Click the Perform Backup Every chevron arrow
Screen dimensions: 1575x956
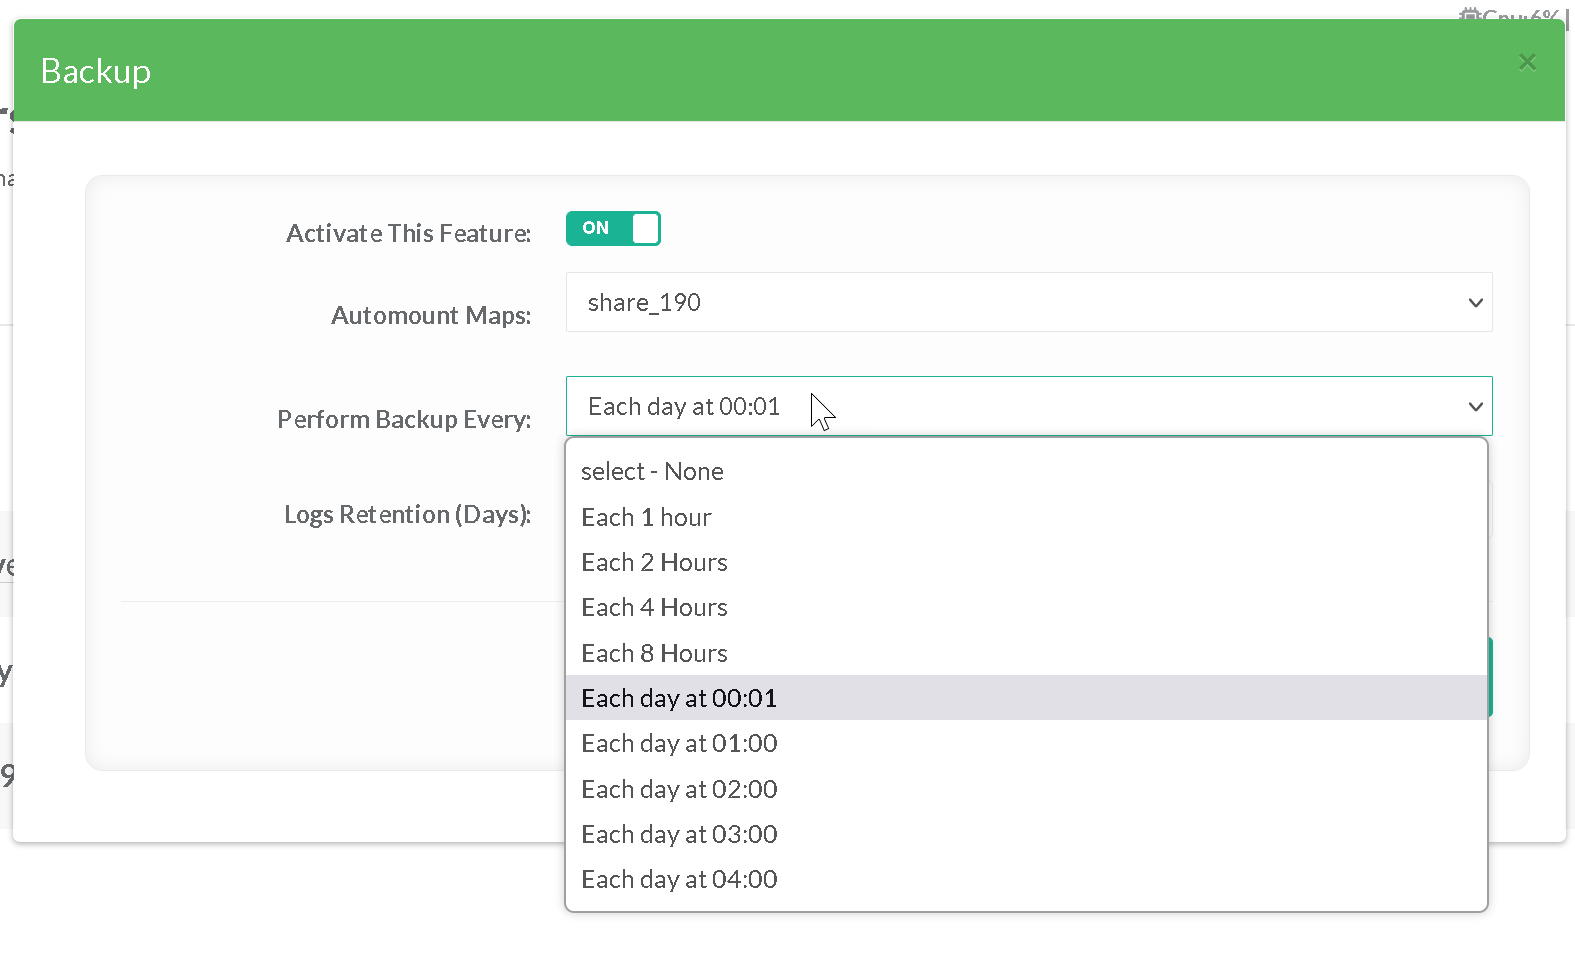1475,407
